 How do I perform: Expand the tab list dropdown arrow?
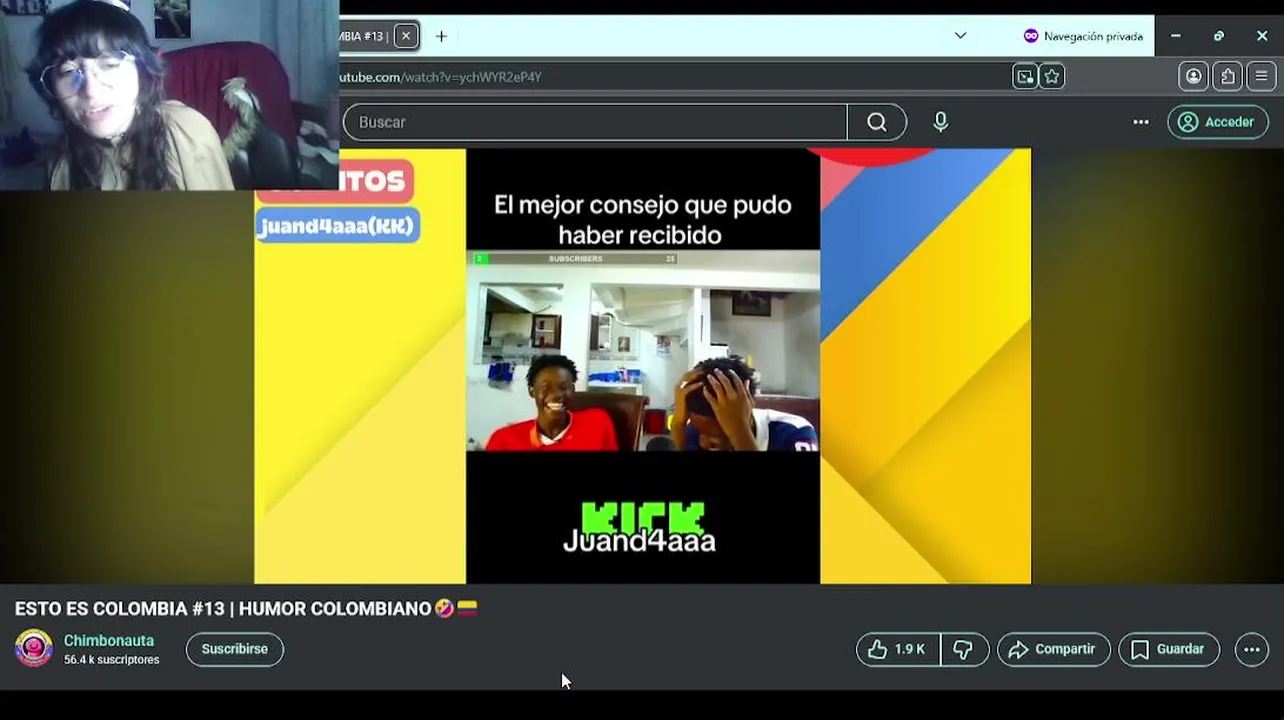click(960, 36)
